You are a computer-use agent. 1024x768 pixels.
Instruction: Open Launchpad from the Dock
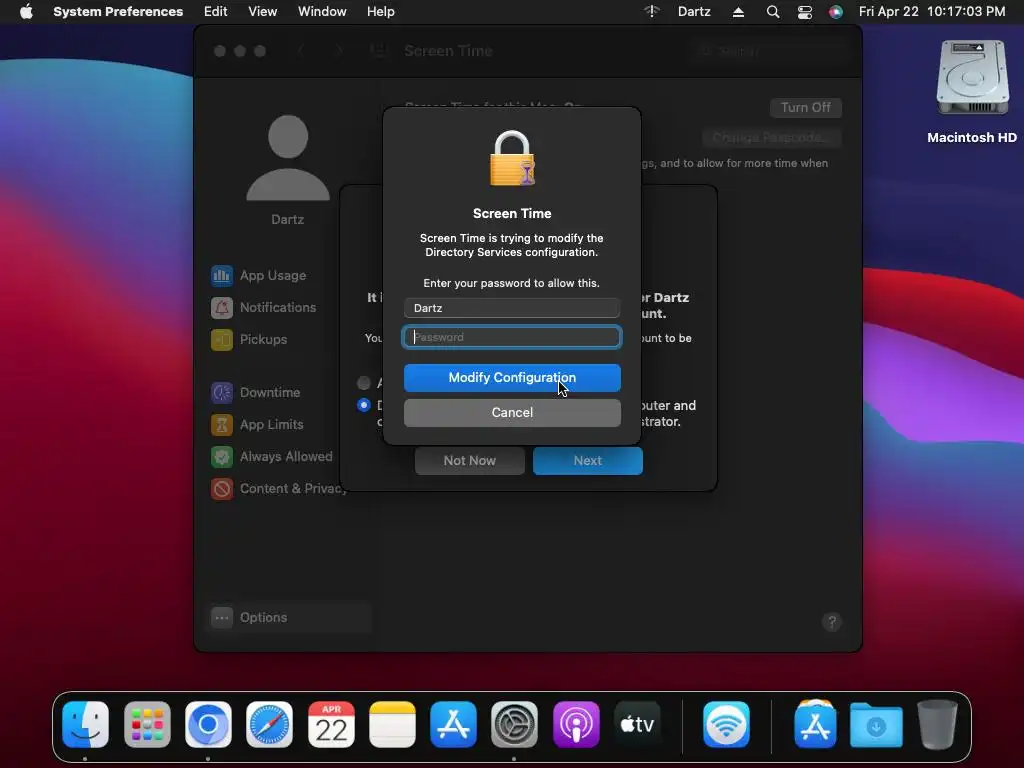(x=147, y=725)
